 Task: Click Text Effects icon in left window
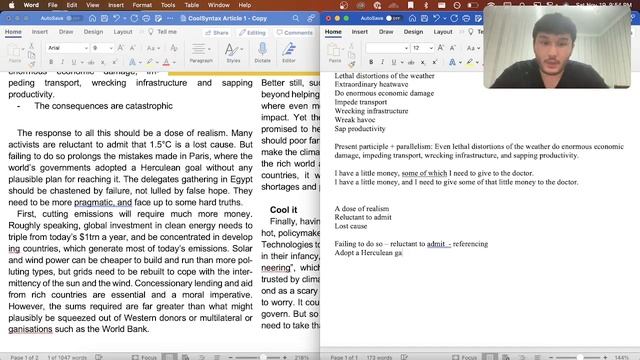tap(132, 62)
